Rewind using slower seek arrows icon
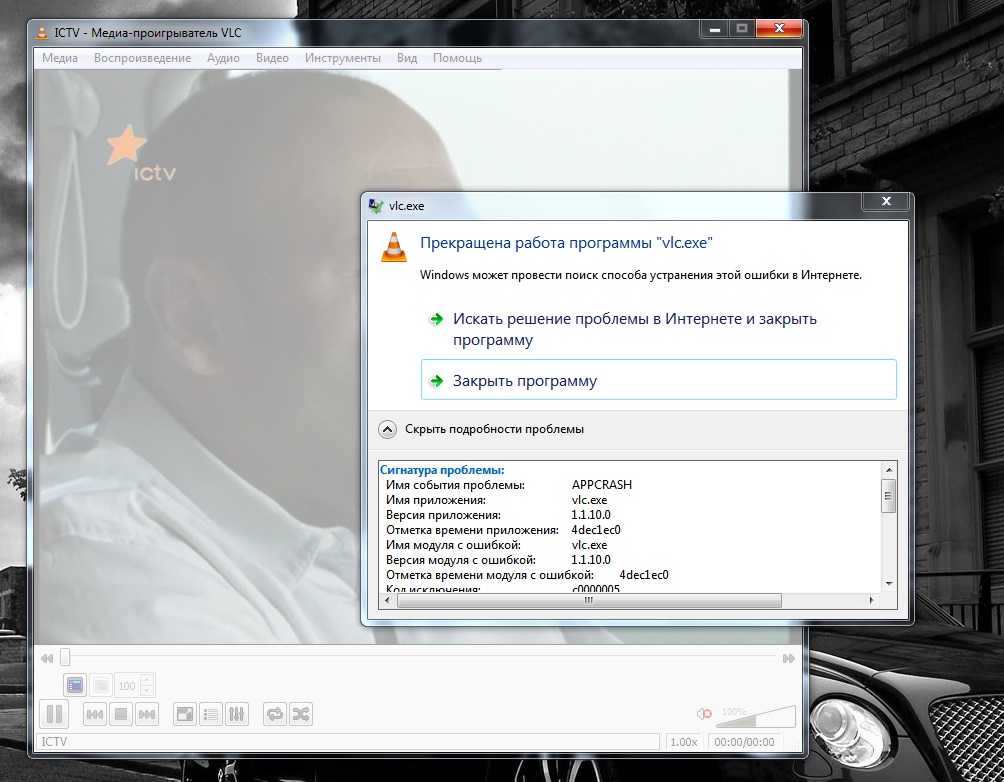 click(47, 658)
